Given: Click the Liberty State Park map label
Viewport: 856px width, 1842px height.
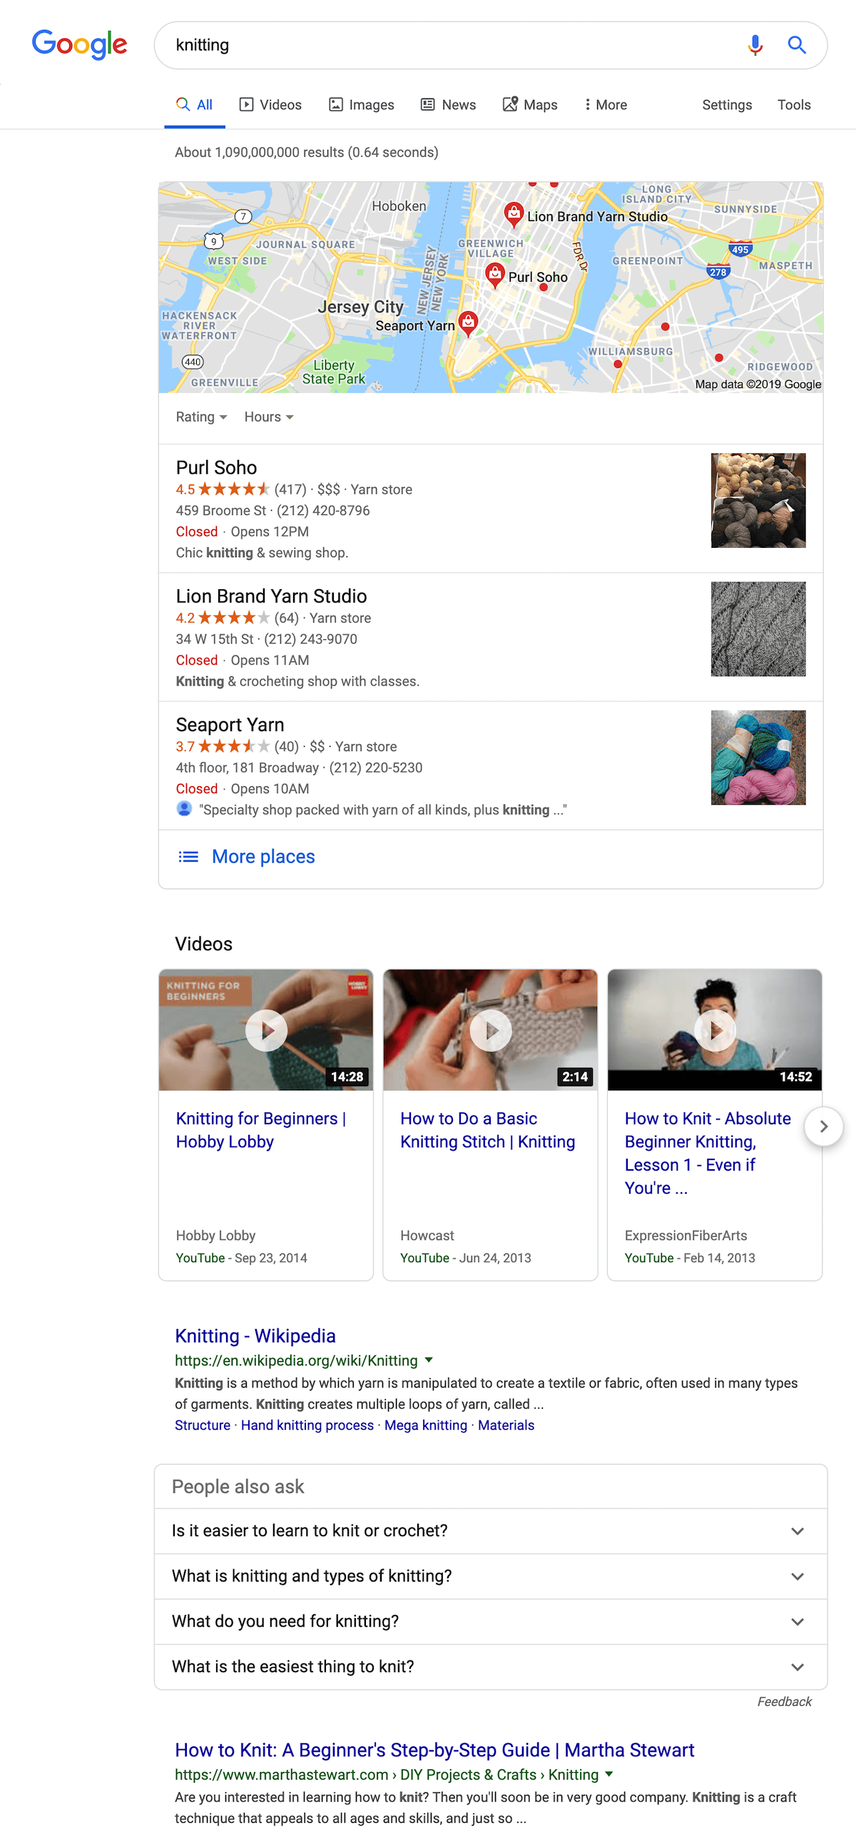Looking at the screenshot, I should pos(333,372).
